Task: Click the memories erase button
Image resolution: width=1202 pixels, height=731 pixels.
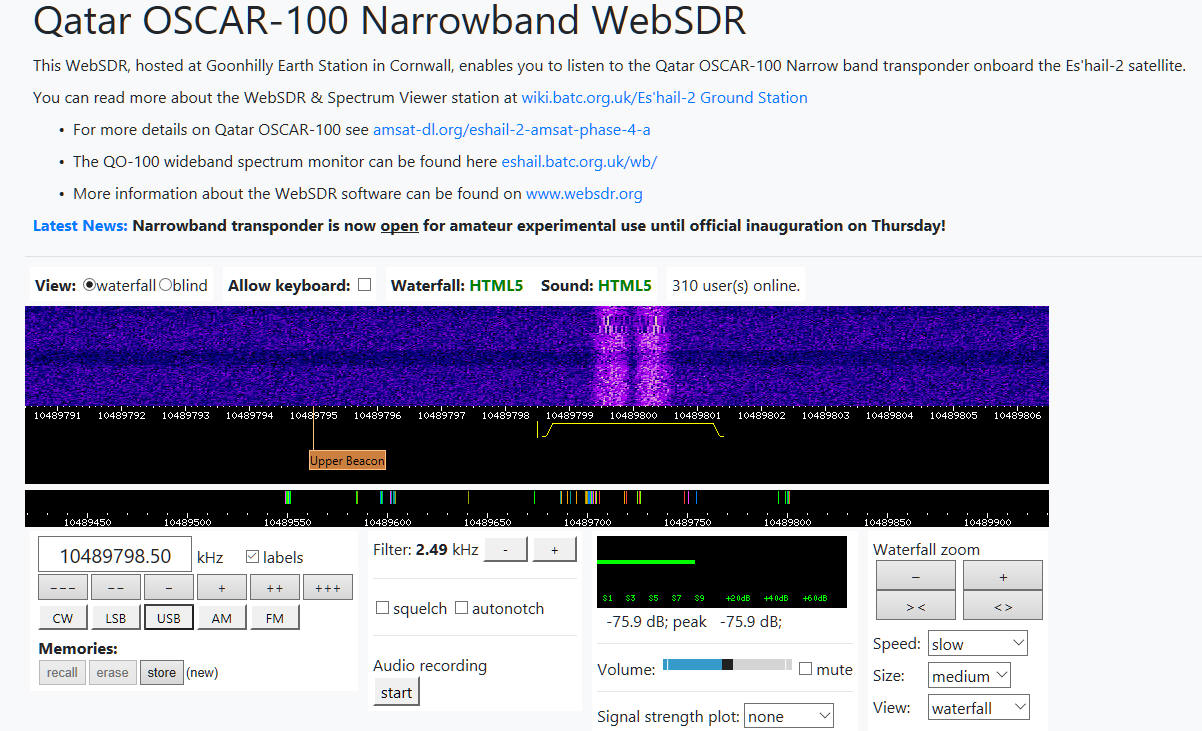Action: [112, 672]
